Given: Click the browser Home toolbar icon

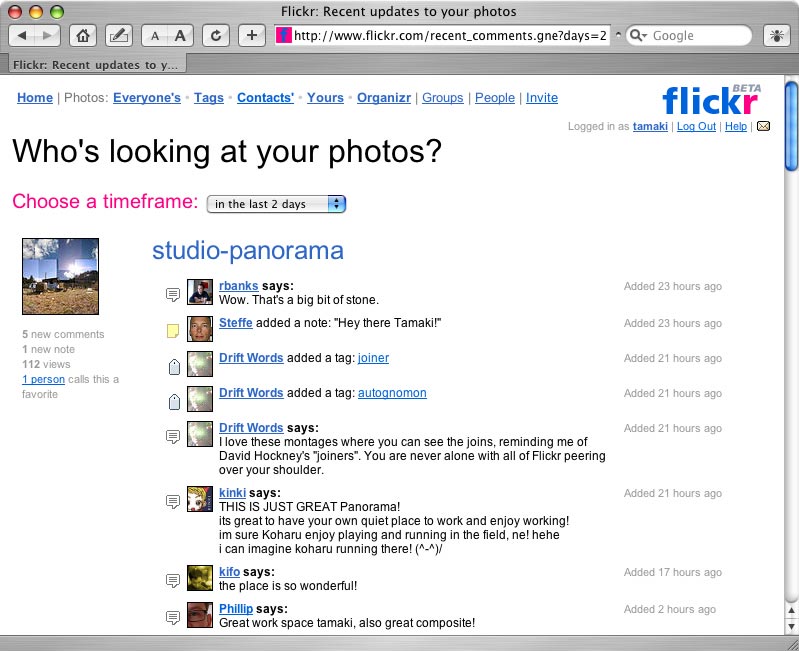Looking at the screenshot, I should point(85,35).
